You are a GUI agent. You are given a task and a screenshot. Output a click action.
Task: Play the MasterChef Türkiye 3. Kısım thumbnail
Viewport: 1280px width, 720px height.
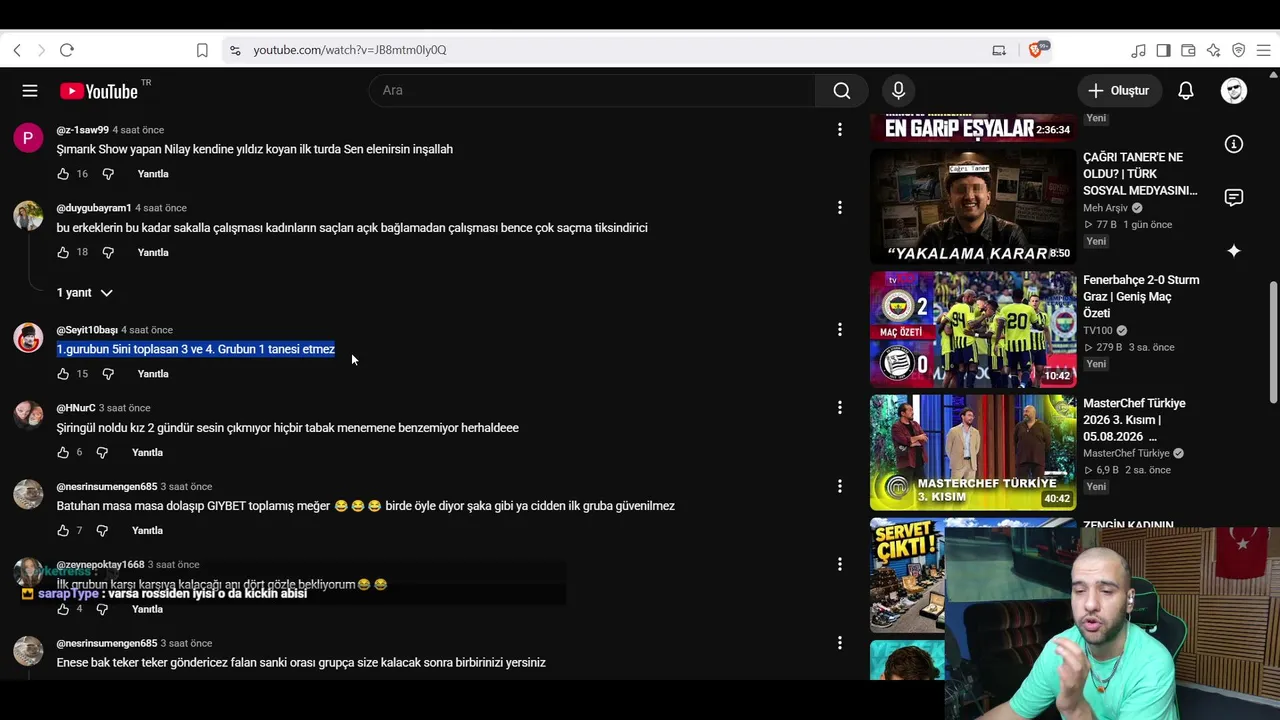[x=973, y=453]
